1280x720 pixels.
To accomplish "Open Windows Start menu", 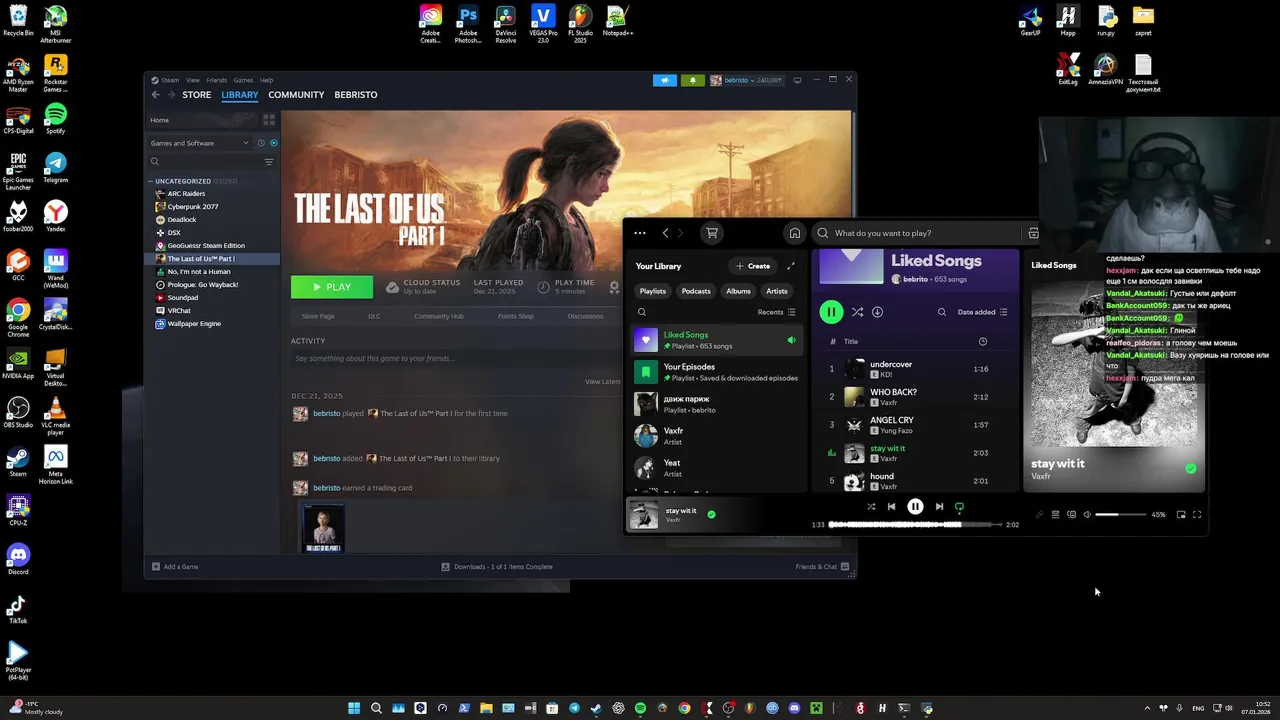I will [x=354, y=708].
